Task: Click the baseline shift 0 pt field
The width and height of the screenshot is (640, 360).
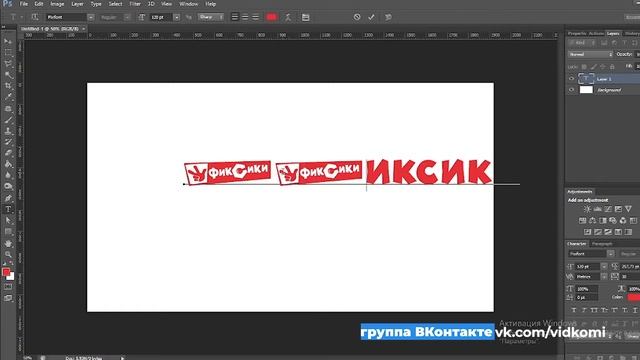Action: (x=587, y=298)
